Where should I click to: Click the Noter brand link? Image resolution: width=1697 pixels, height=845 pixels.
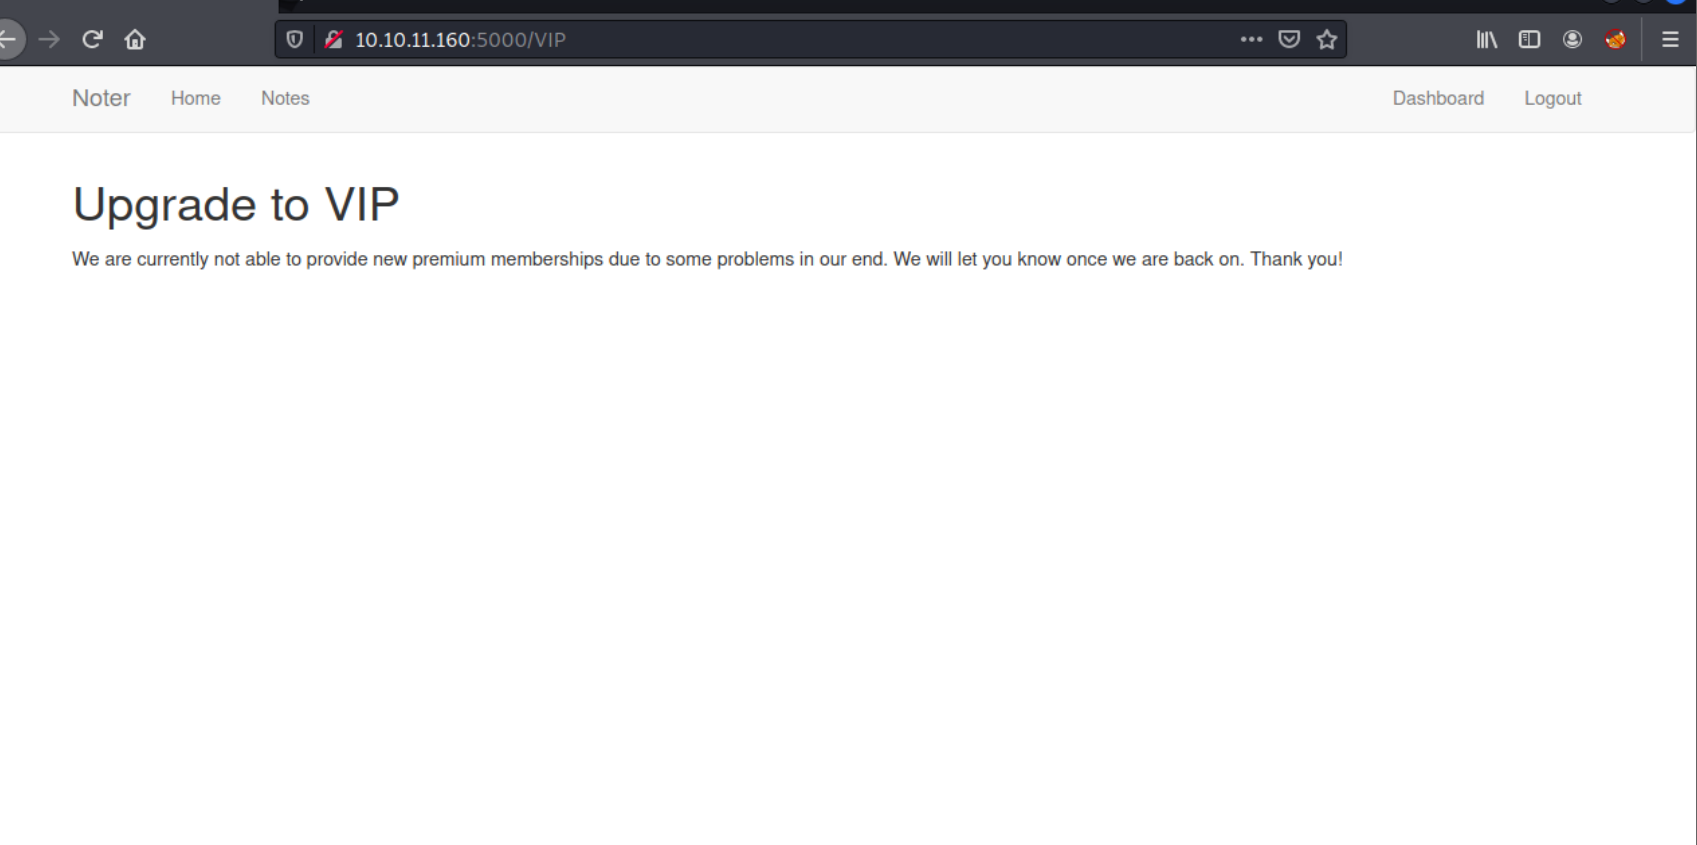pos(101,98)
